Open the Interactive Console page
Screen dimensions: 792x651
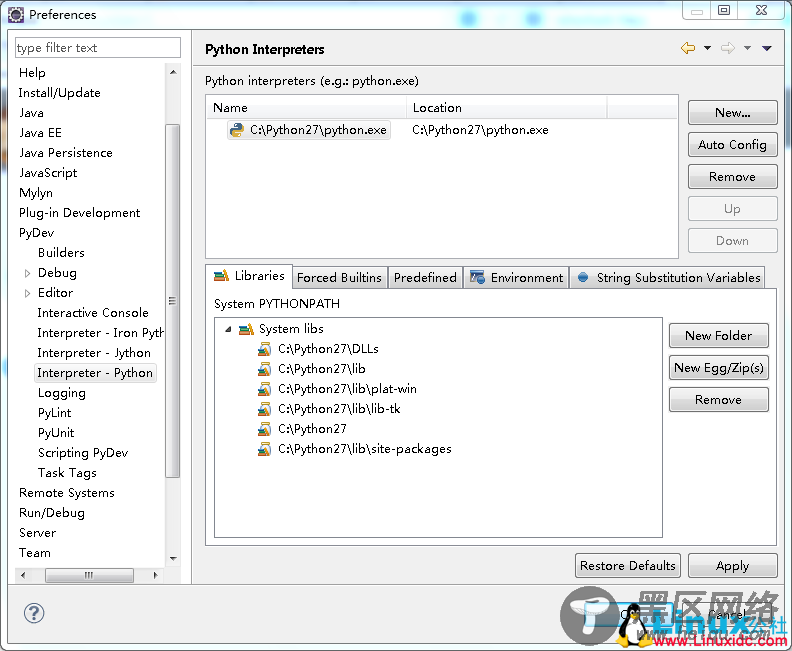pos(93,313)
